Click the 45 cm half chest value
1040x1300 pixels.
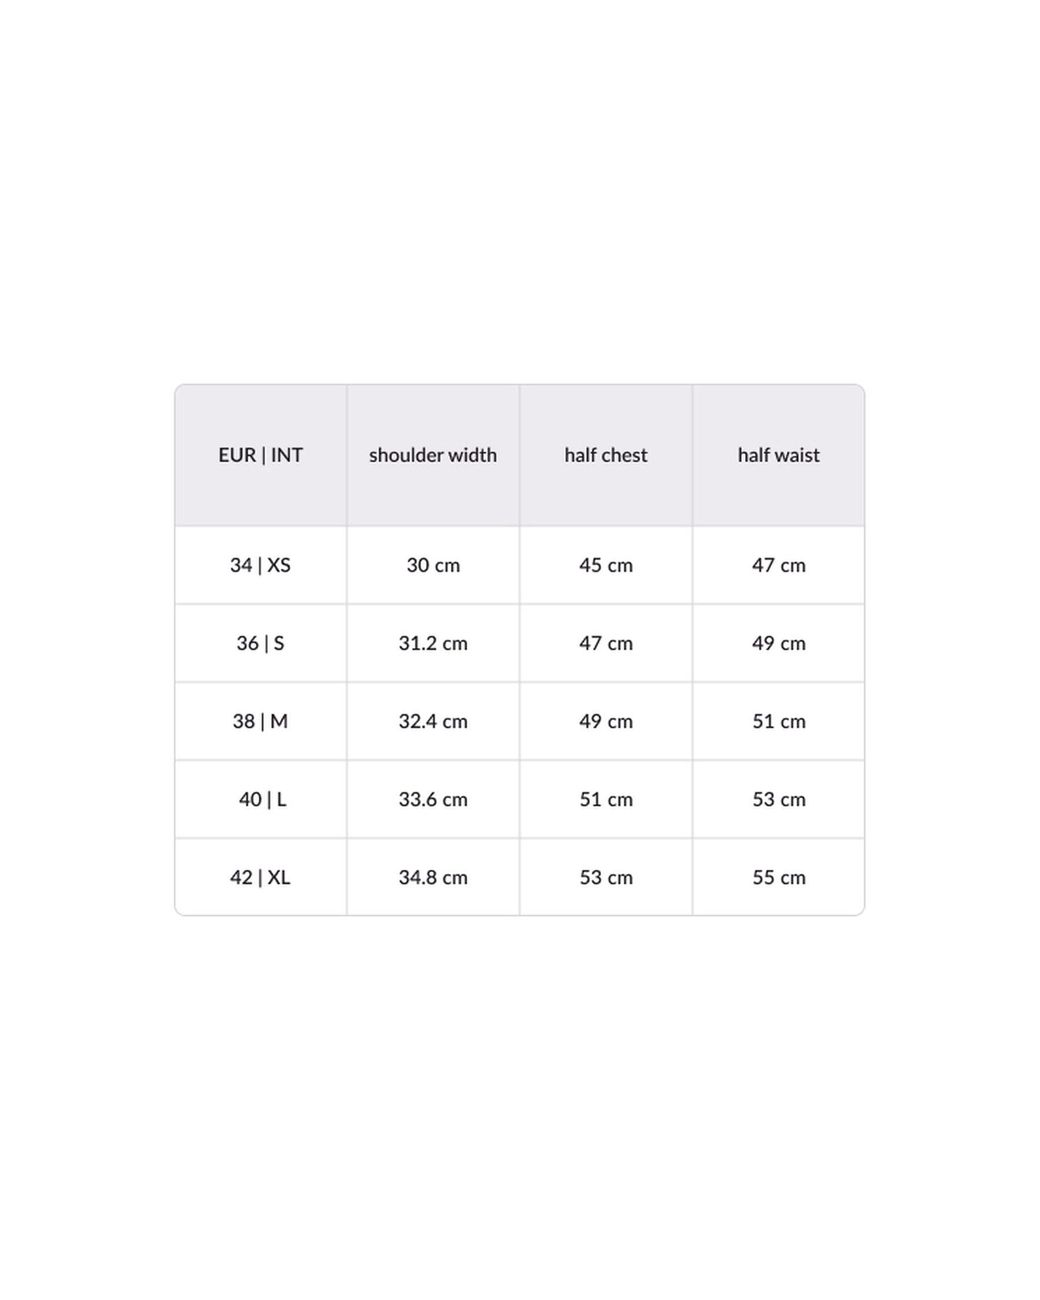pos(606,565)
